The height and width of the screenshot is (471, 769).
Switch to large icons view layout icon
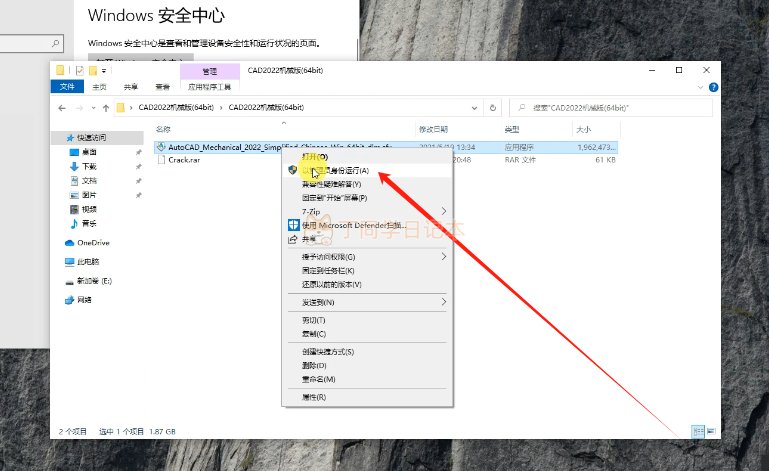click(x=711, y=431)
